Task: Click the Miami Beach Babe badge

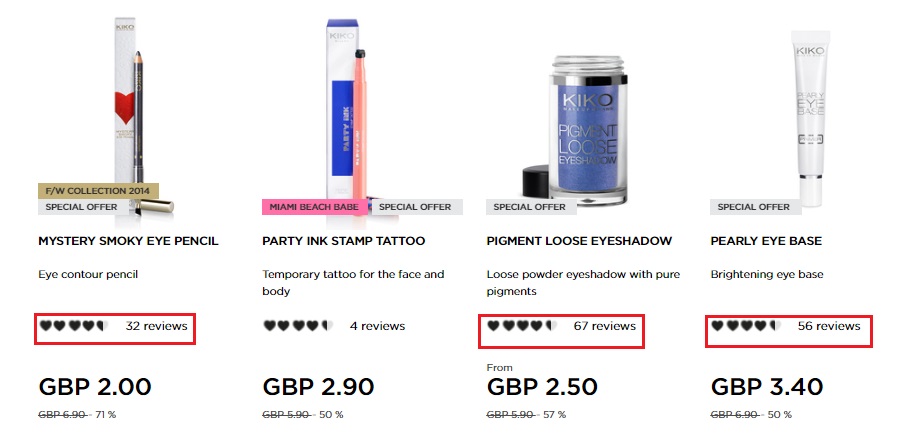Action: 314,207
